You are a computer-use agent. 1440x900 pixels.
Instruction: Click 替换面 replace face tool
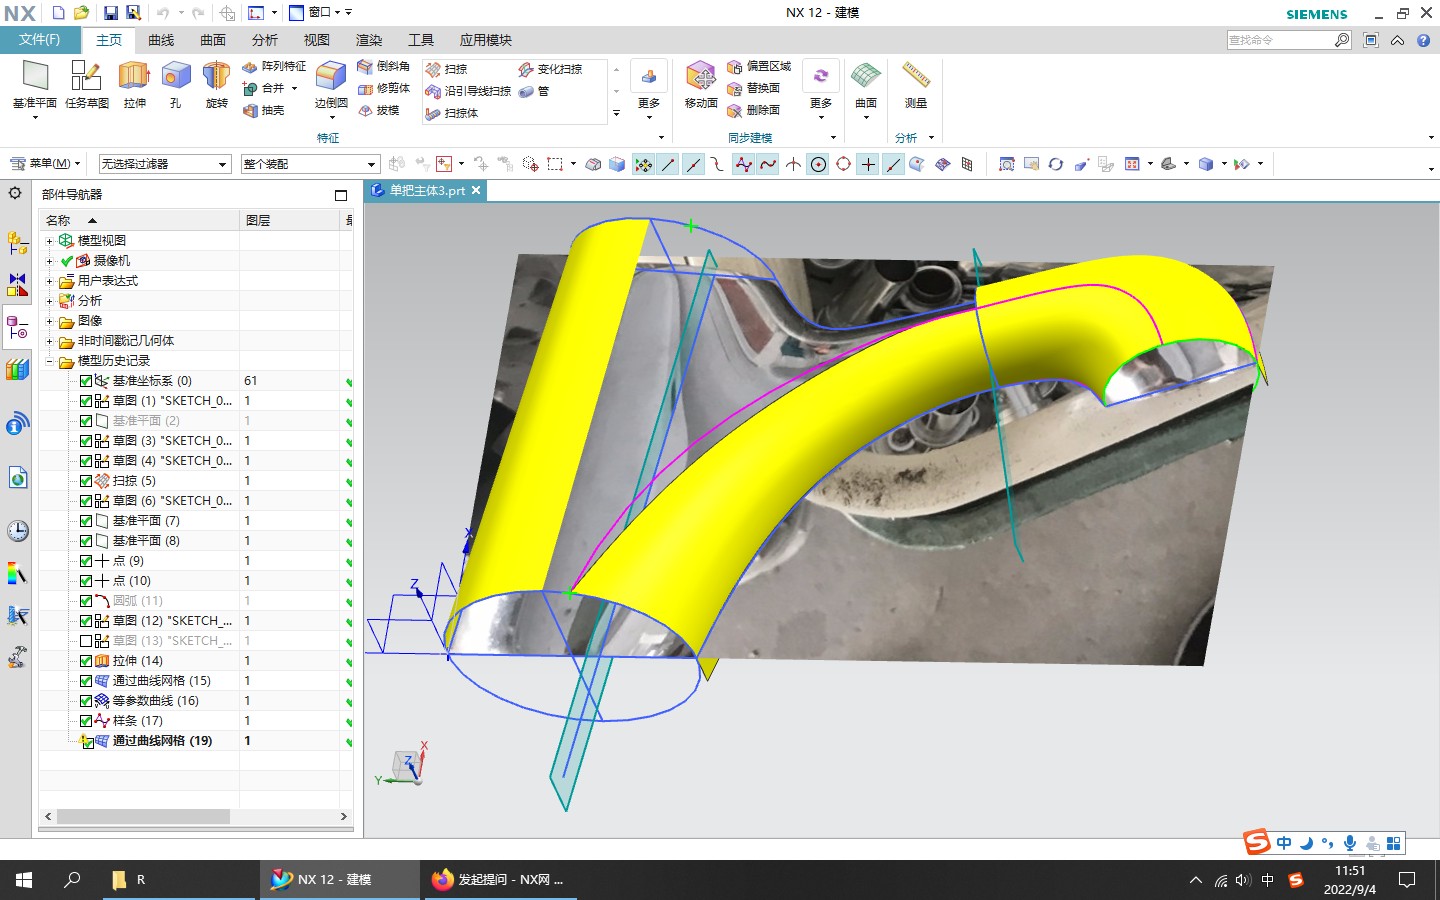click(x=754, y=88)
